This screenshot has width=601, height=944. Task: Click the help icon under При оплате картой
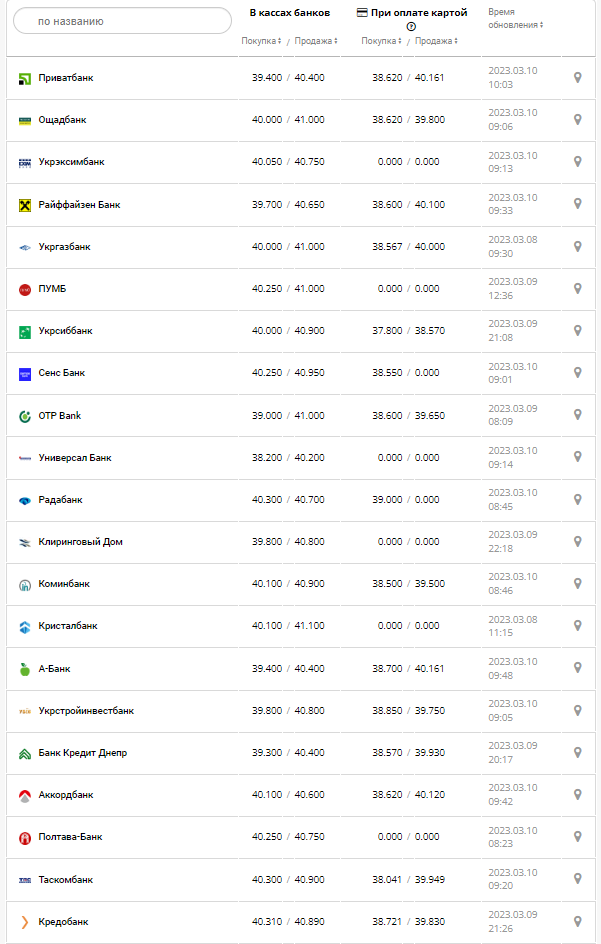click(411, 26)
